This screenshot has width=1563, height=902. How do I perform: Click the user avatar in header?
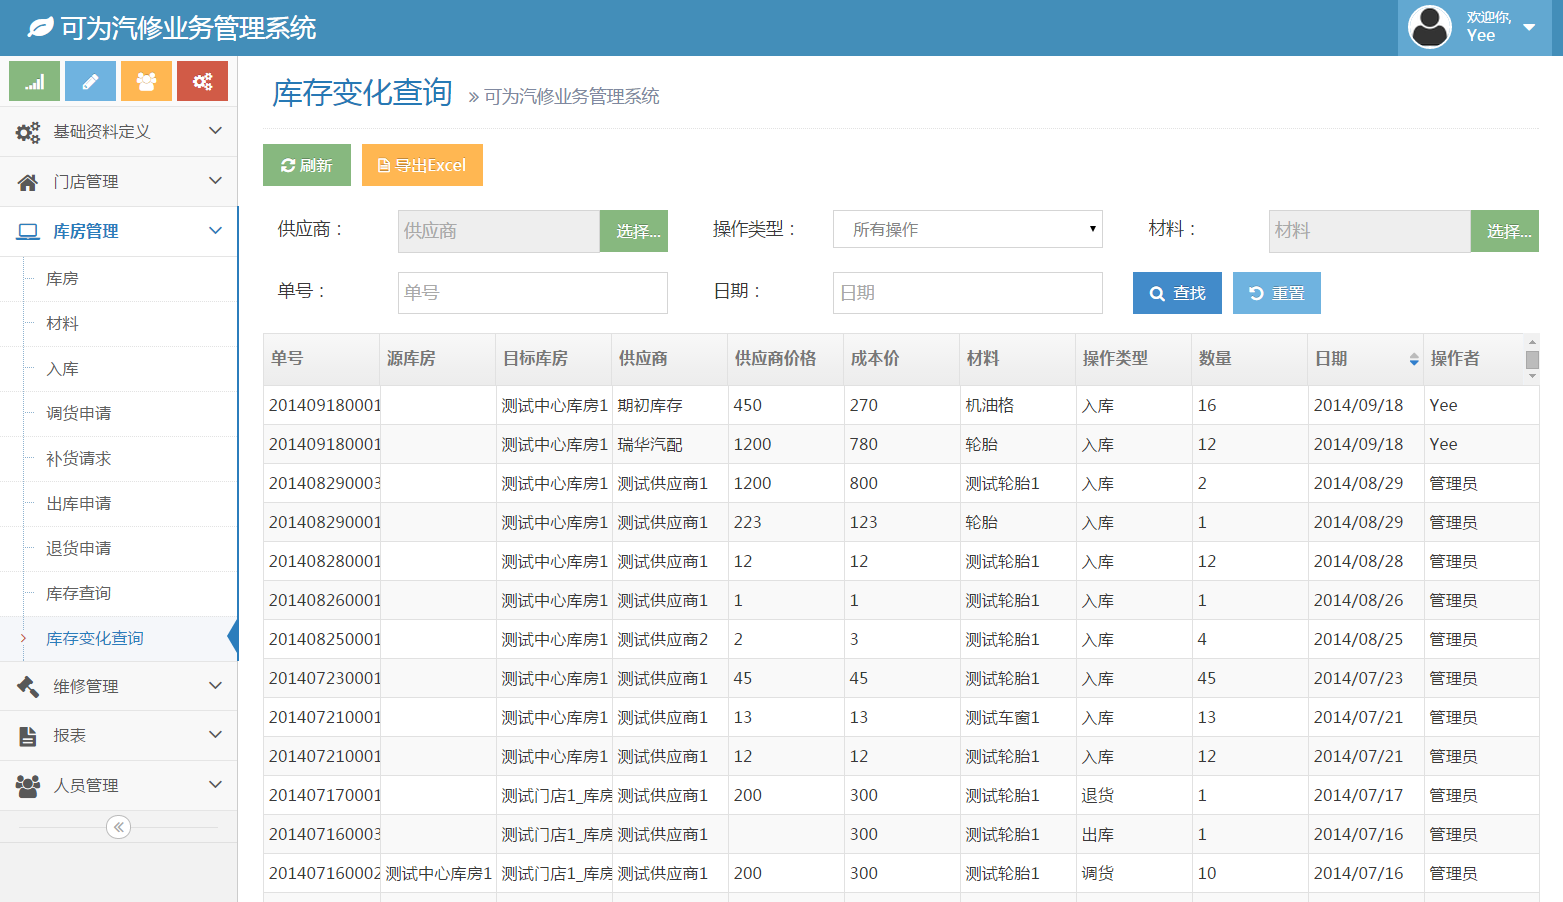click(x=1429, y=27)
